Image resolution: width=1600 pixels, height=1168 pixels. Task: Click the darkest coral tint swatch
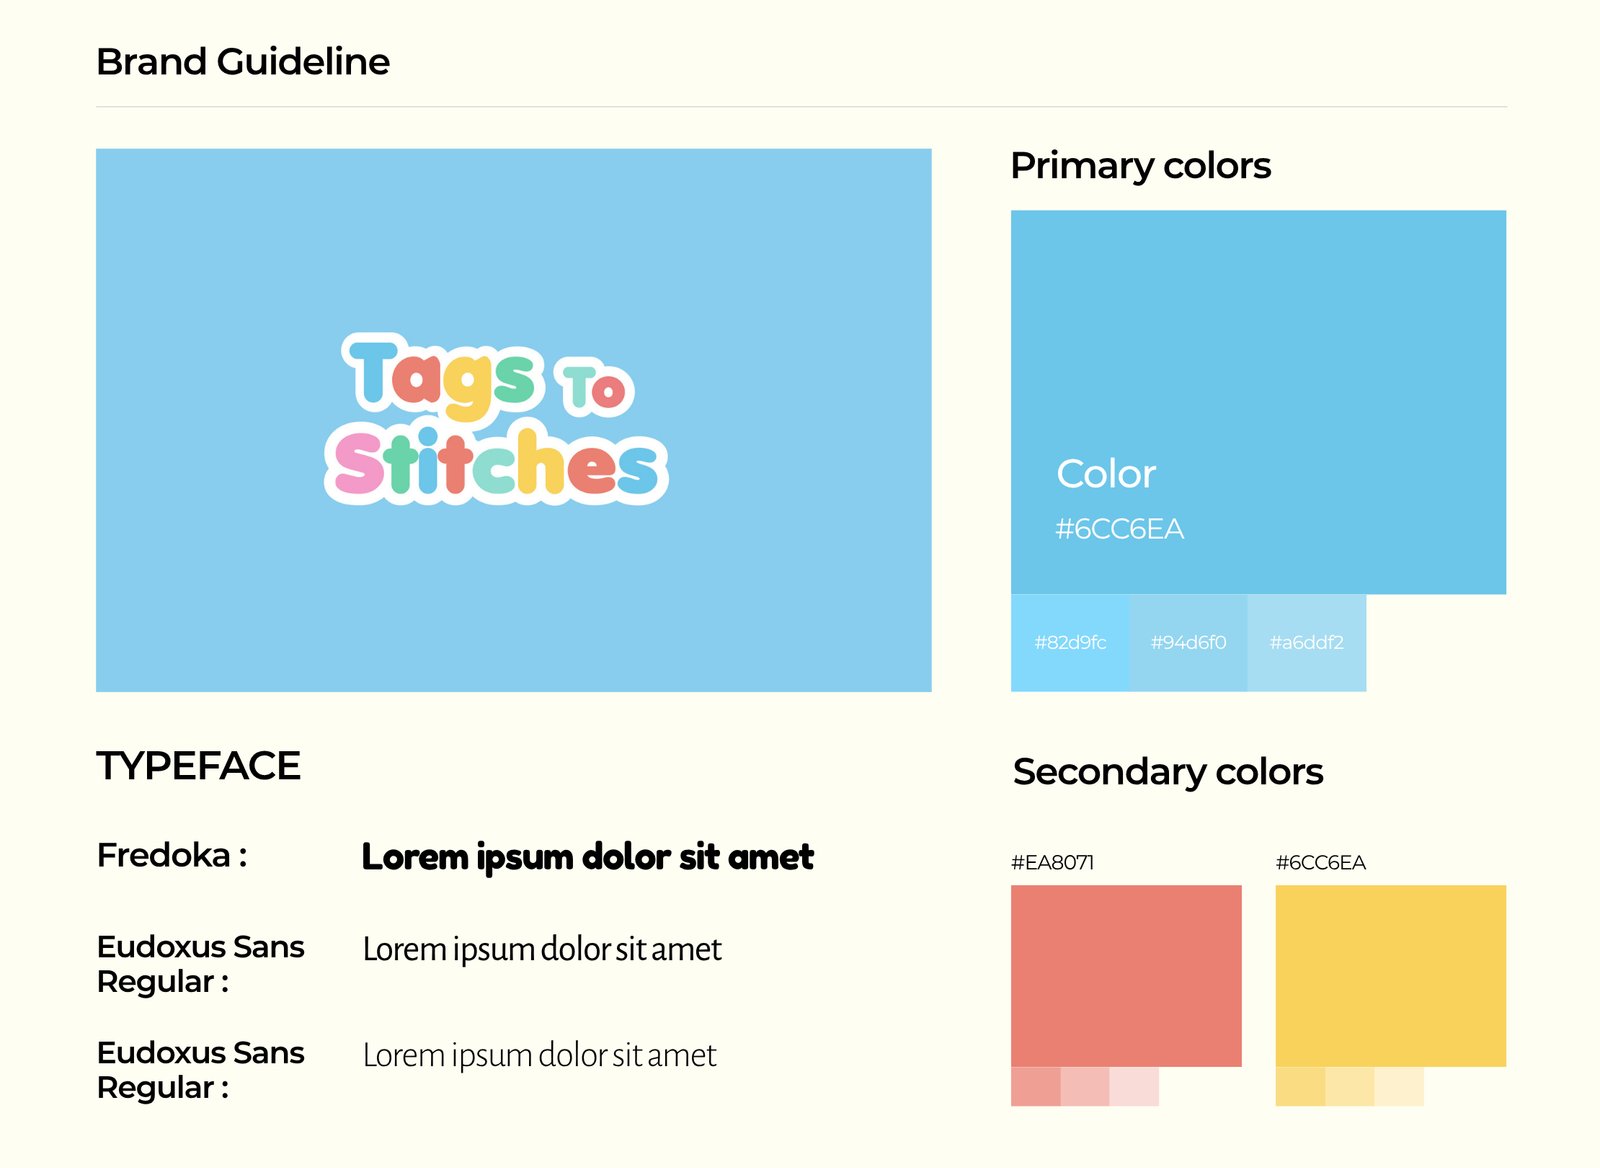[1035, 1087]
